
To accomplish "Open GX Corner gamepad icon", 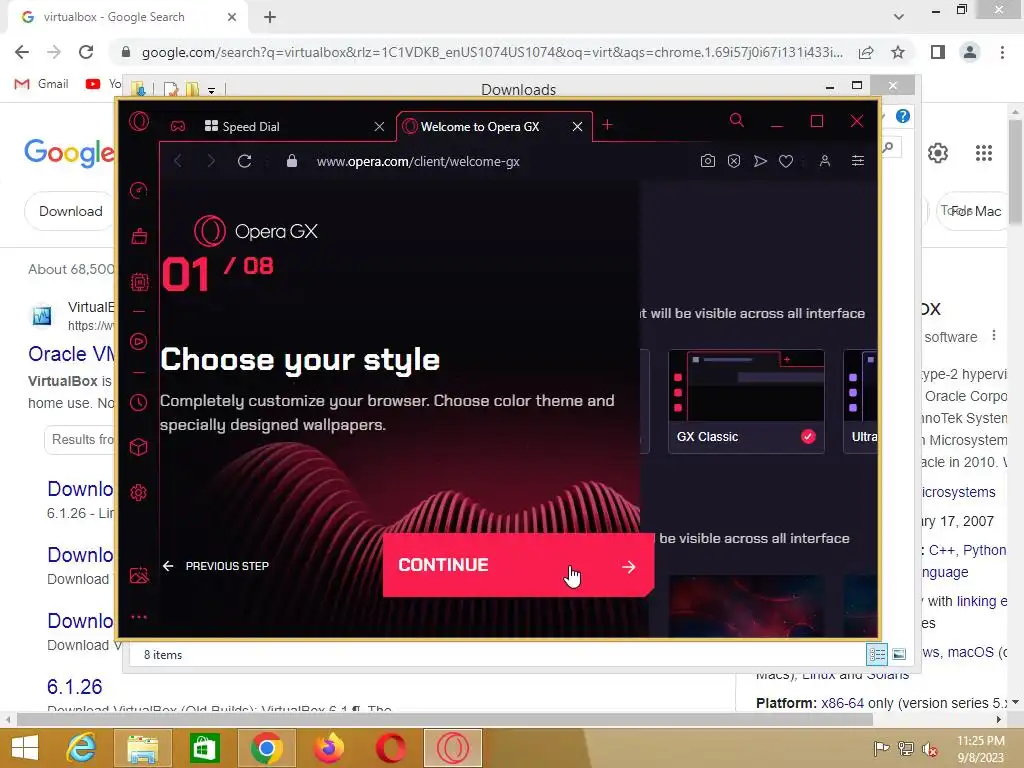I will tap(178, 127).
